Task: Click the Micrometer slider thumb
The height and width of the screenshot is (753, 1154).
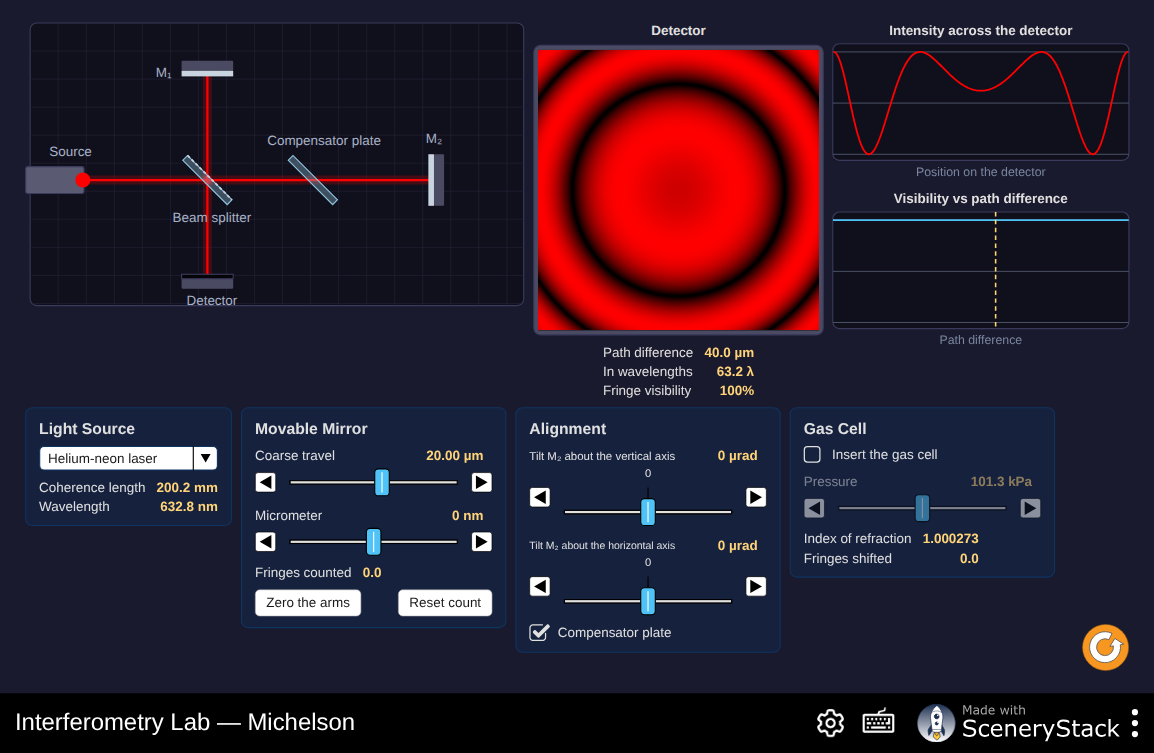Action: 373,542
